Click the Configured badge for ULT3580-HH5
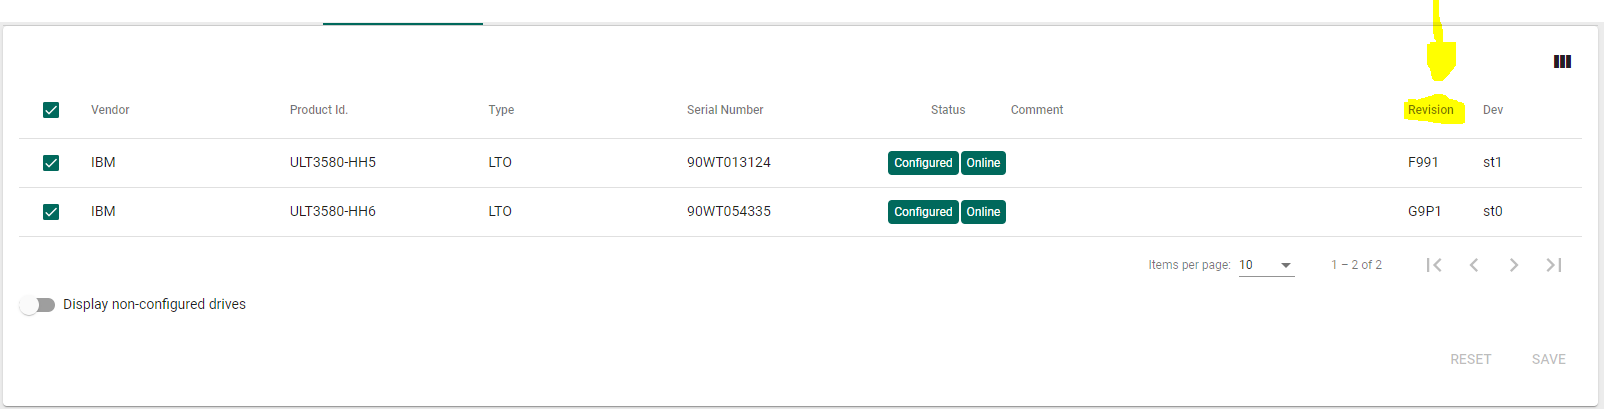Image resolution: width=1604 pixels, height=409 pixels. [923, 163]
